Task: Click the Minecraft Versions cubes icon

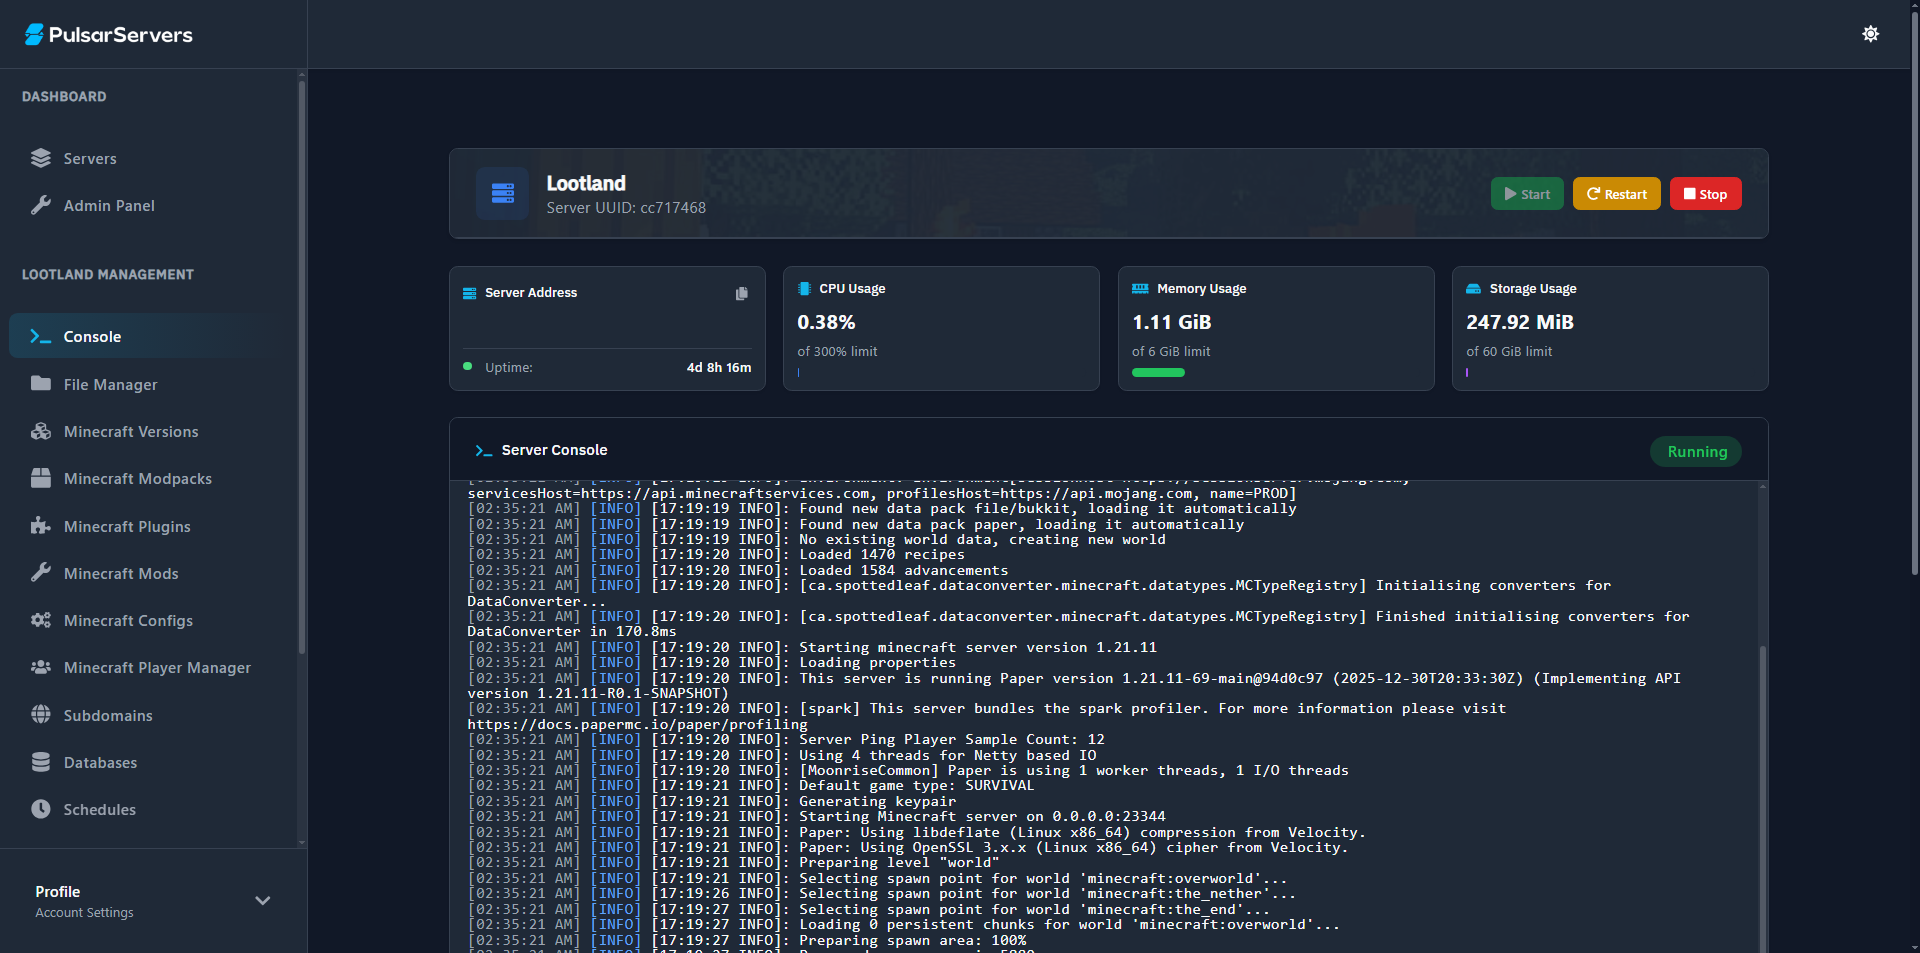Action: 41,431
